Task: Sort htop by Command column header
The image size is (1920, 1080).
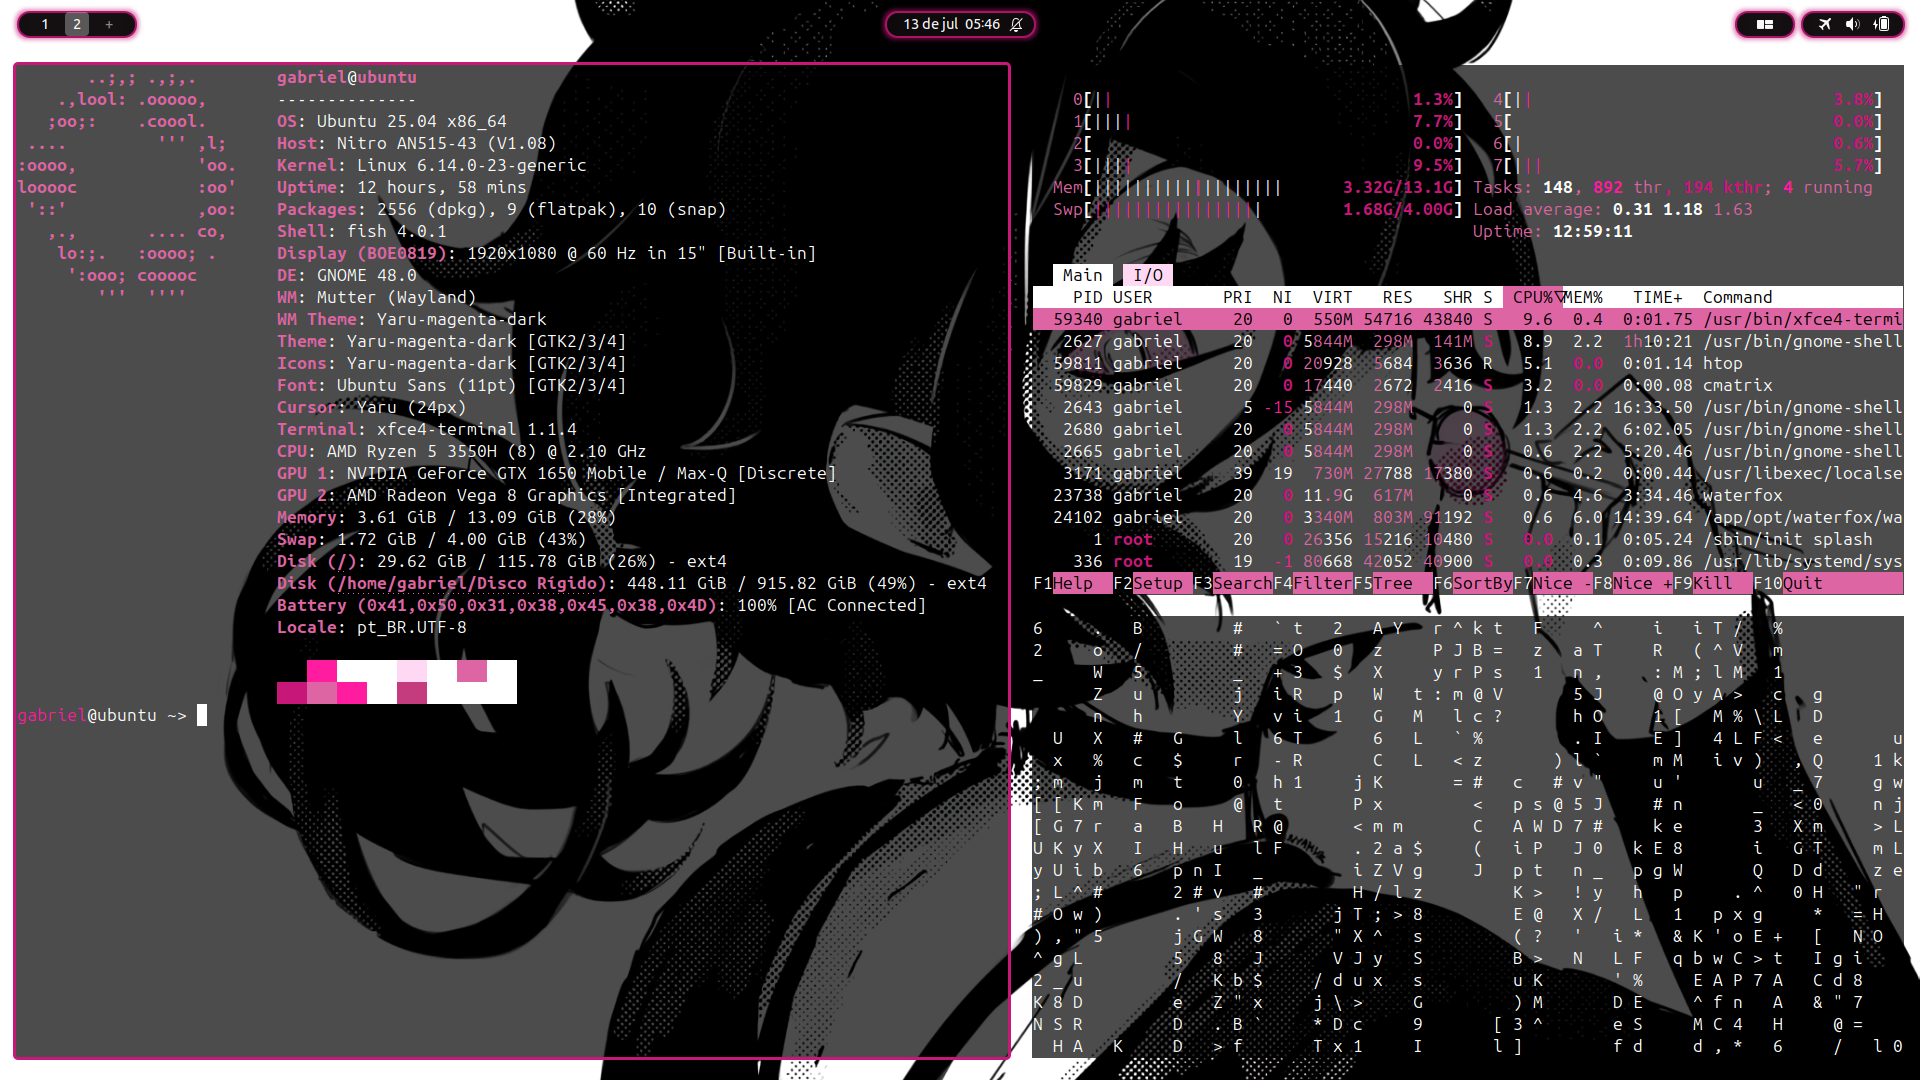Action: coord(1737,297)
